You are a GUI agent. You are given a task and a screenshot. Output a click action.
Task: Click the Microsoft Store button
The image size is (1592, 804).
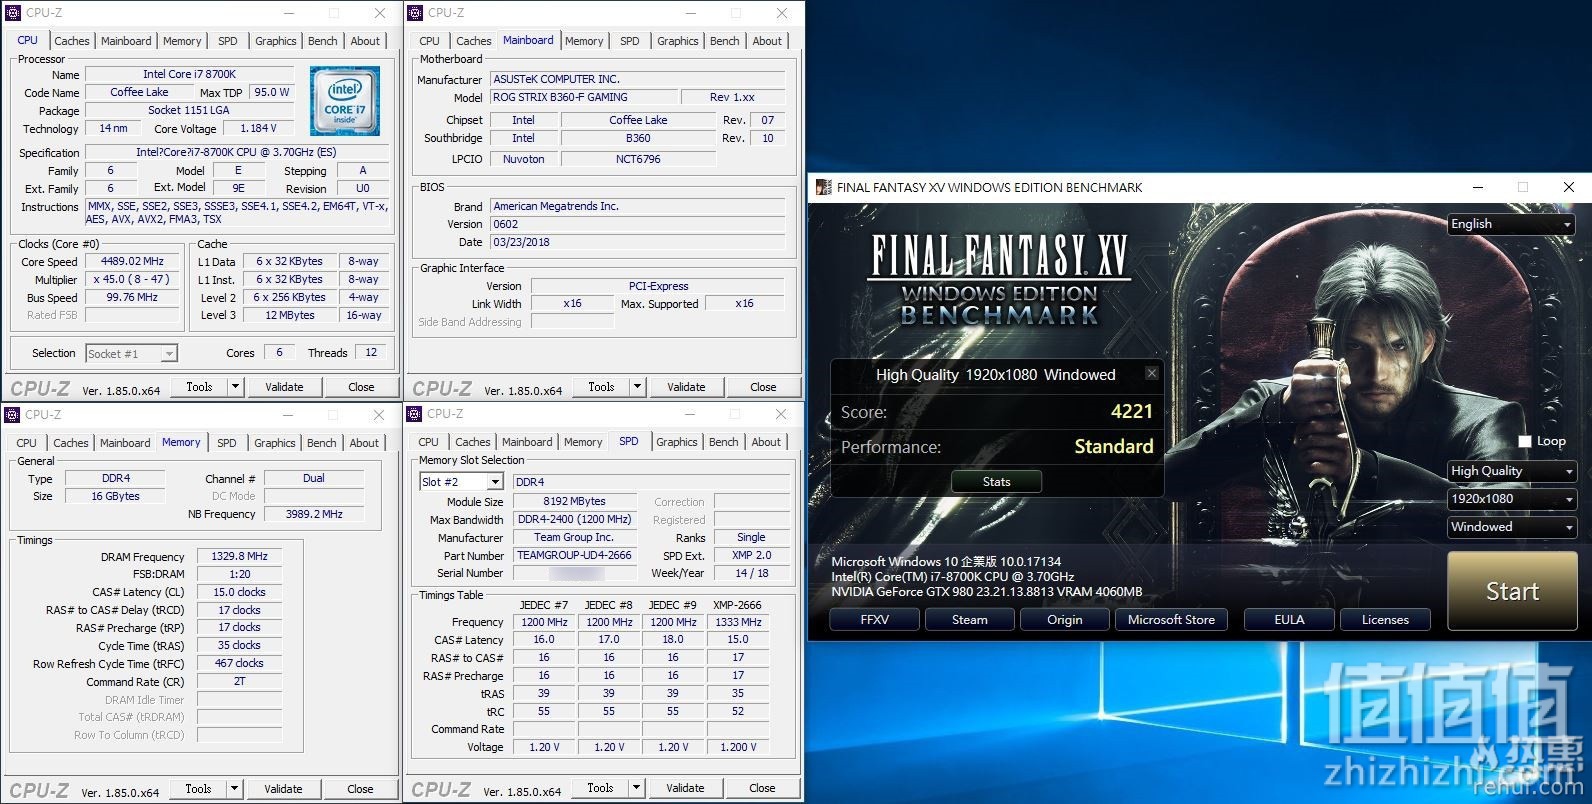[1172, 620]
